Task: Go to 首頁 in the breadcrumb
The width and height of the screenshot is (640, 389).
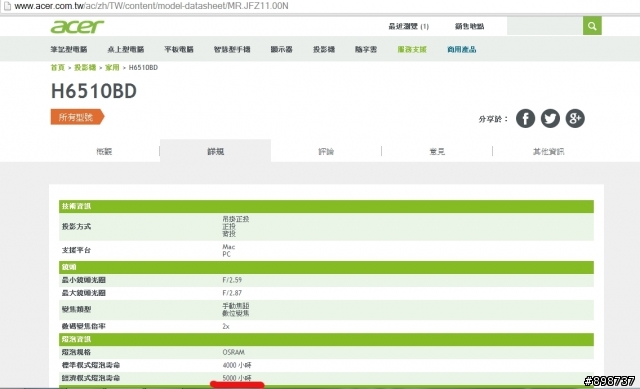Action: pyautogui.click(x=58, y=67)
